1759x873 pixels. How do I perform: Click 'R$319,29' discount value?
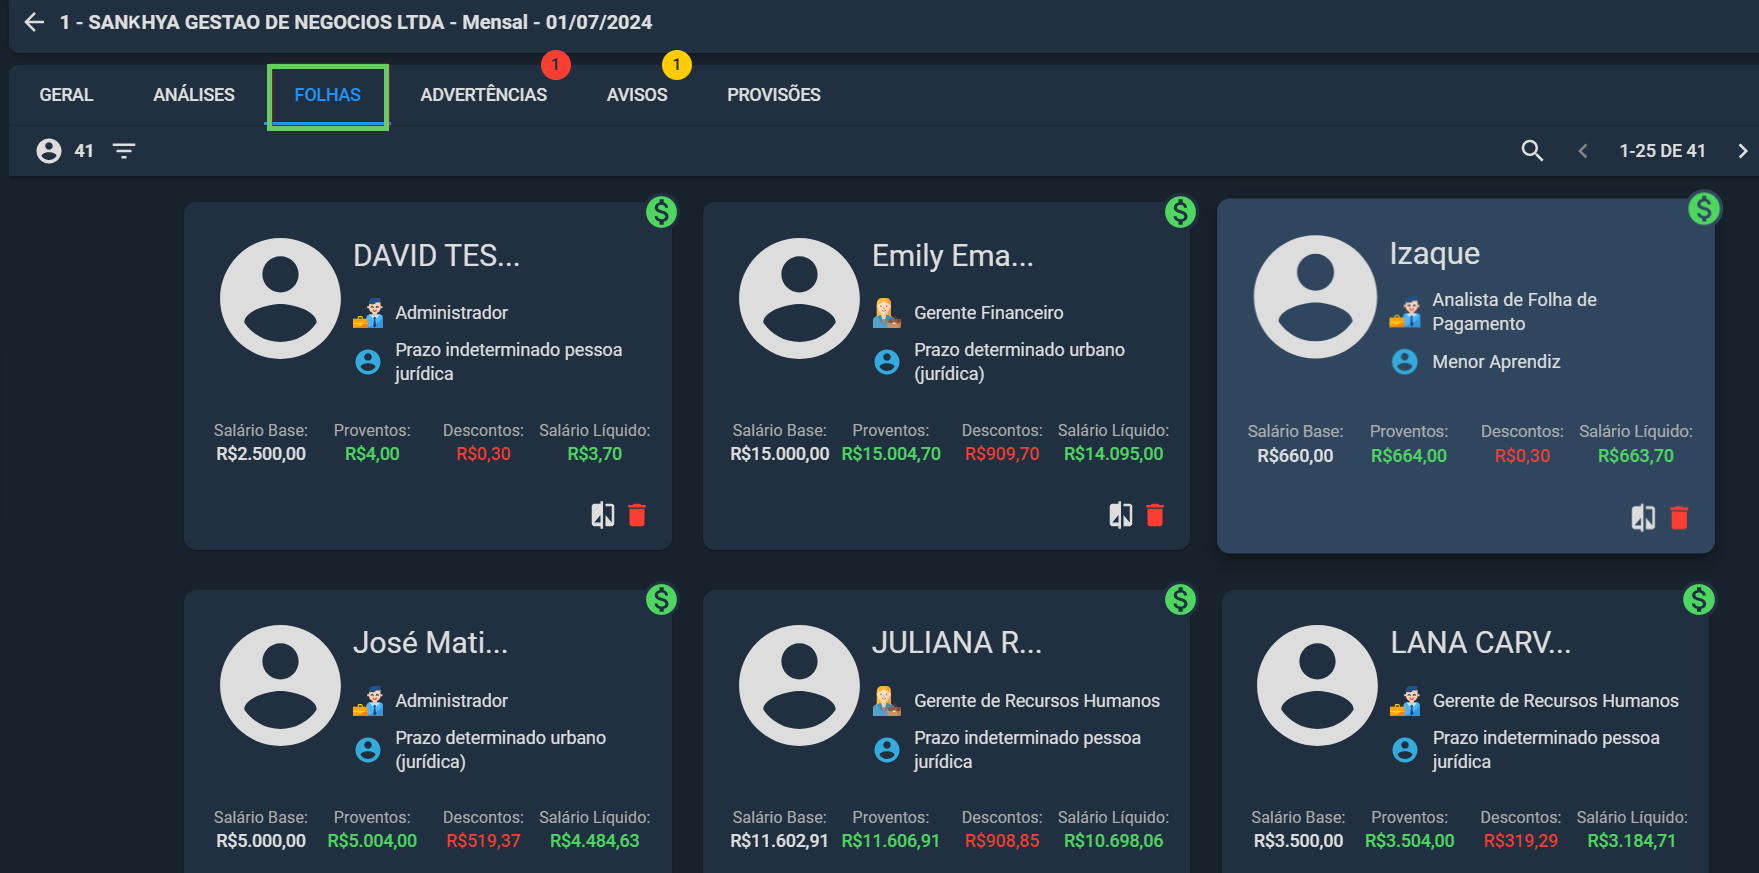[1520, 841]
